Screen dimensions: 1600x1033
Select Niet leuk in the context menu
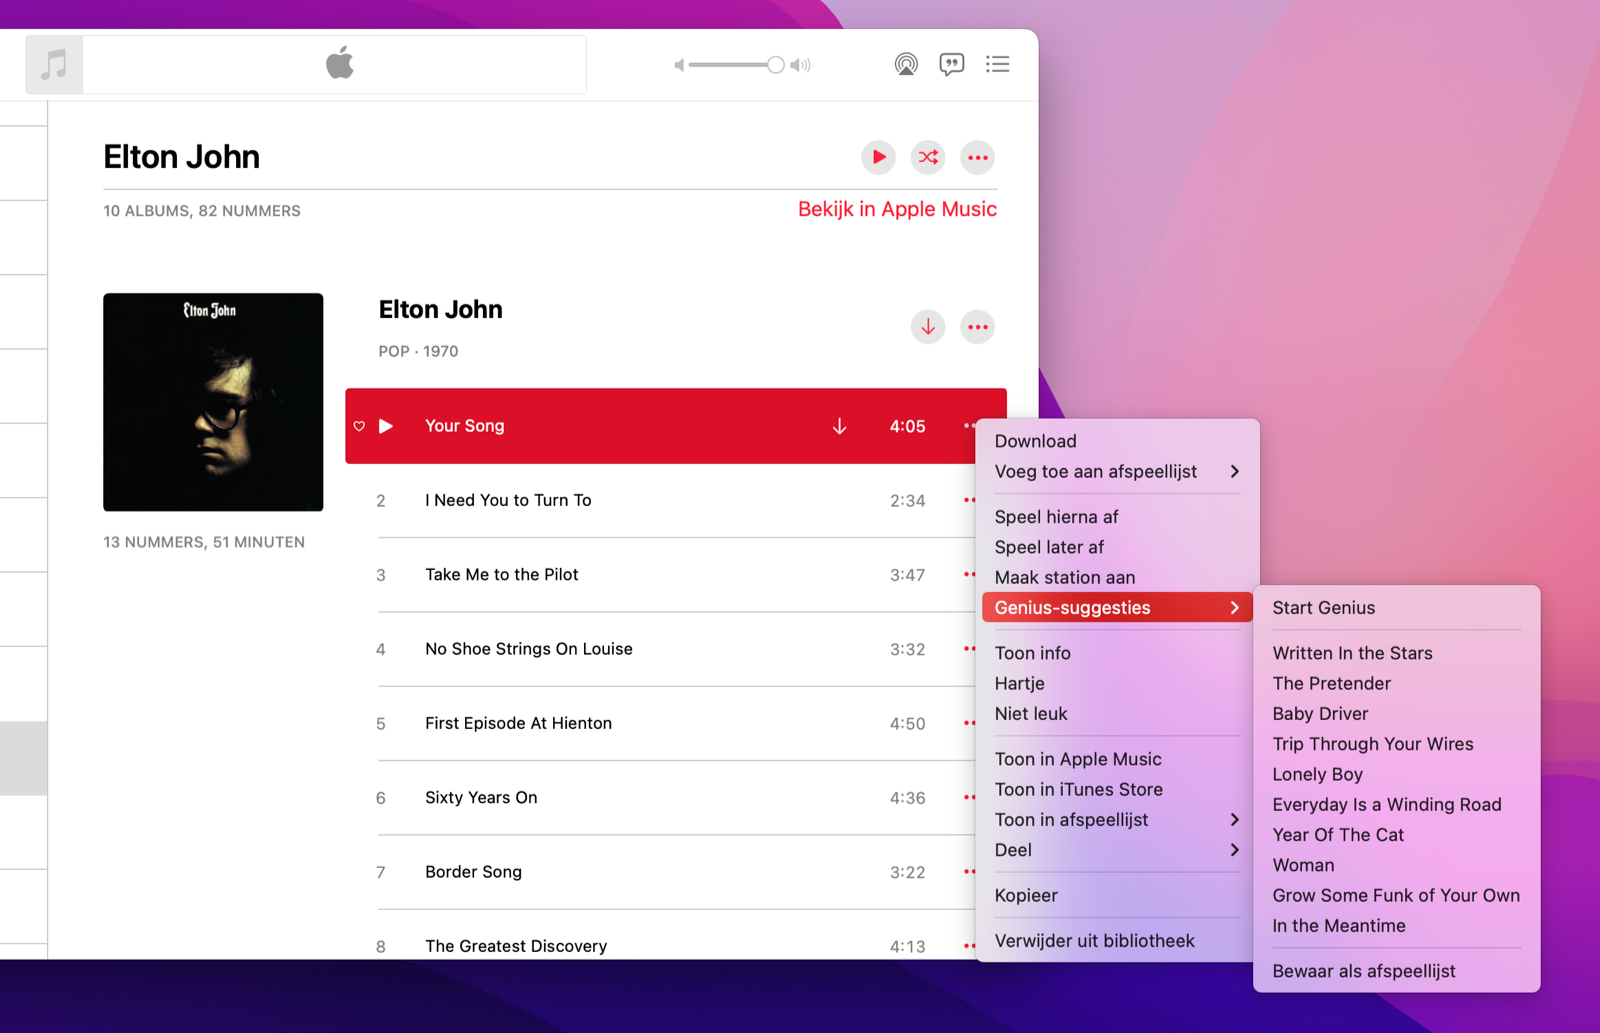click(x=1117, y=713)
